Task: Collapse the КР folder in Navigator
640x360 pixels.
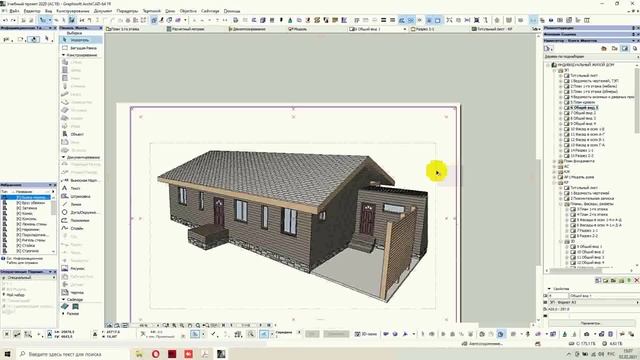Action: coord(555,182)
